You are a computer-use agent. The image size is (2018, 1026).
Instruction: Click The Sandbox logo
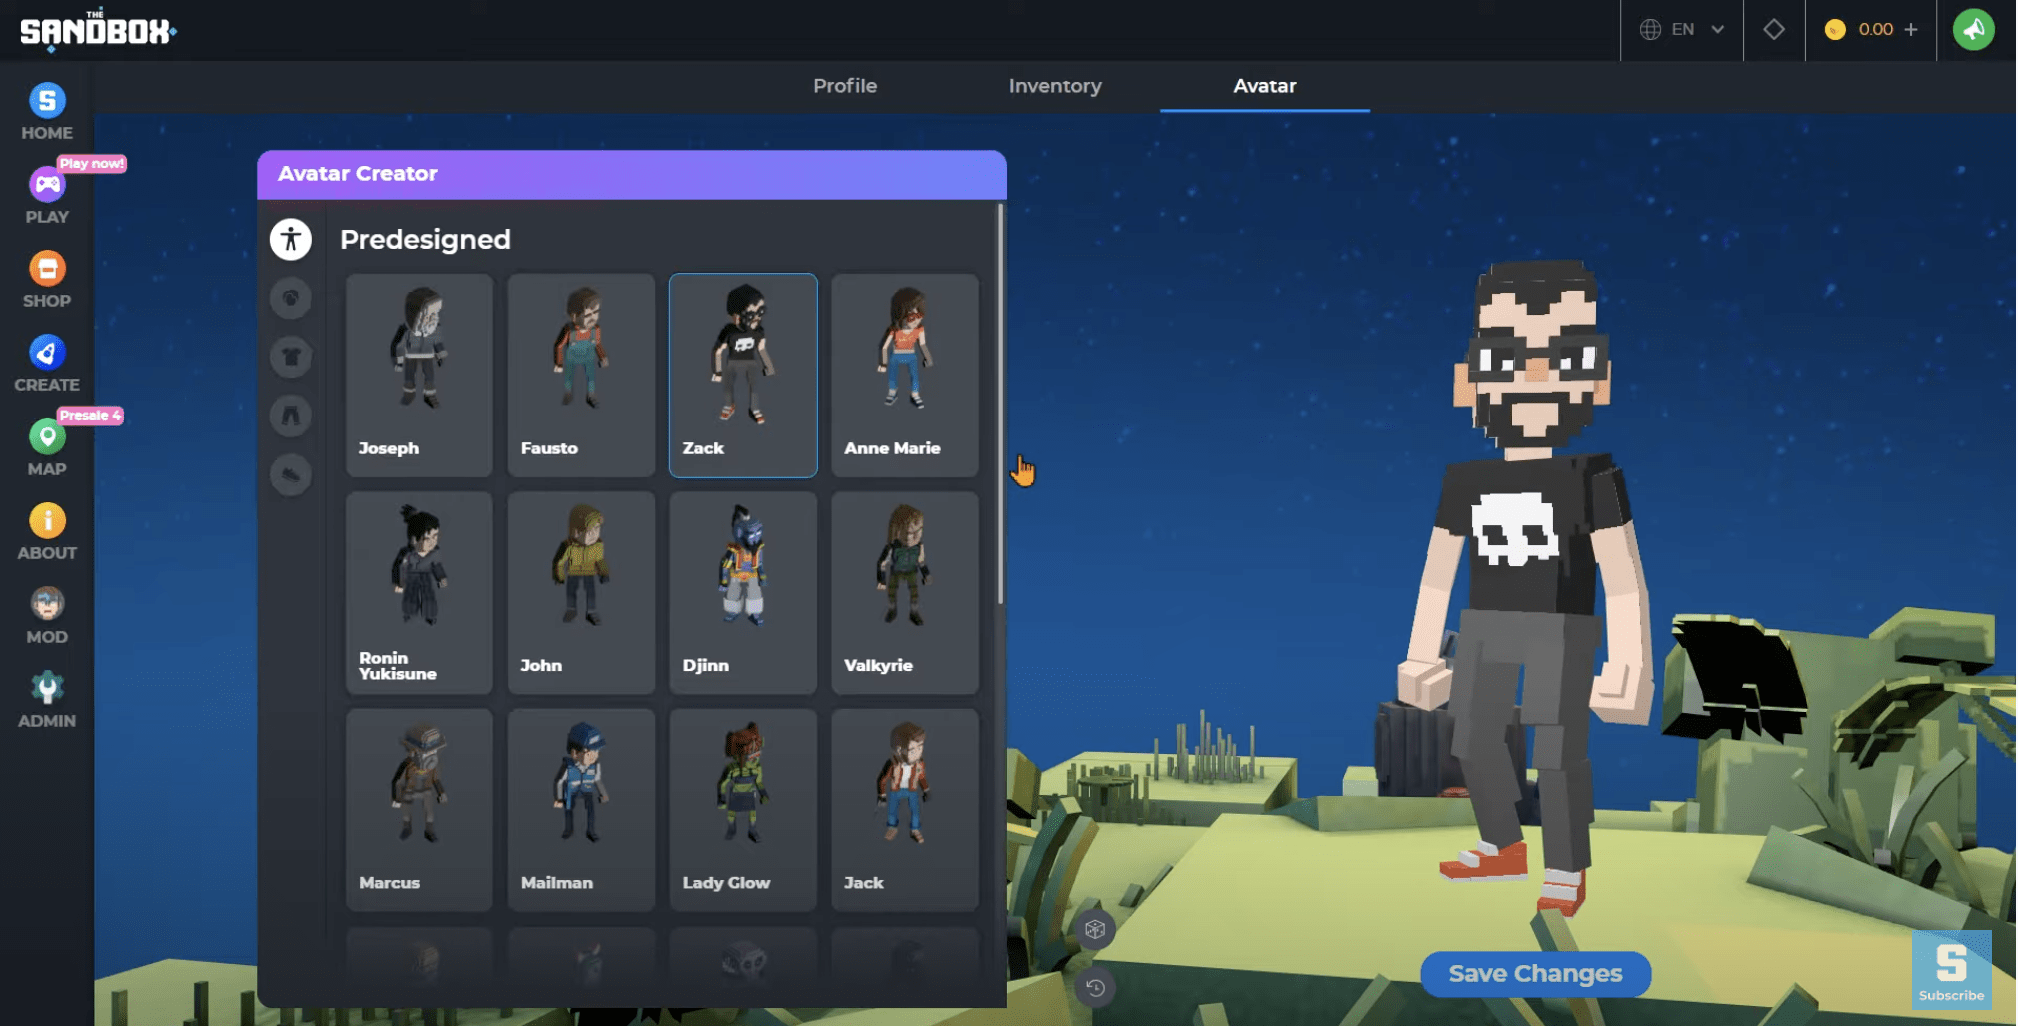(x=98, y=30)
